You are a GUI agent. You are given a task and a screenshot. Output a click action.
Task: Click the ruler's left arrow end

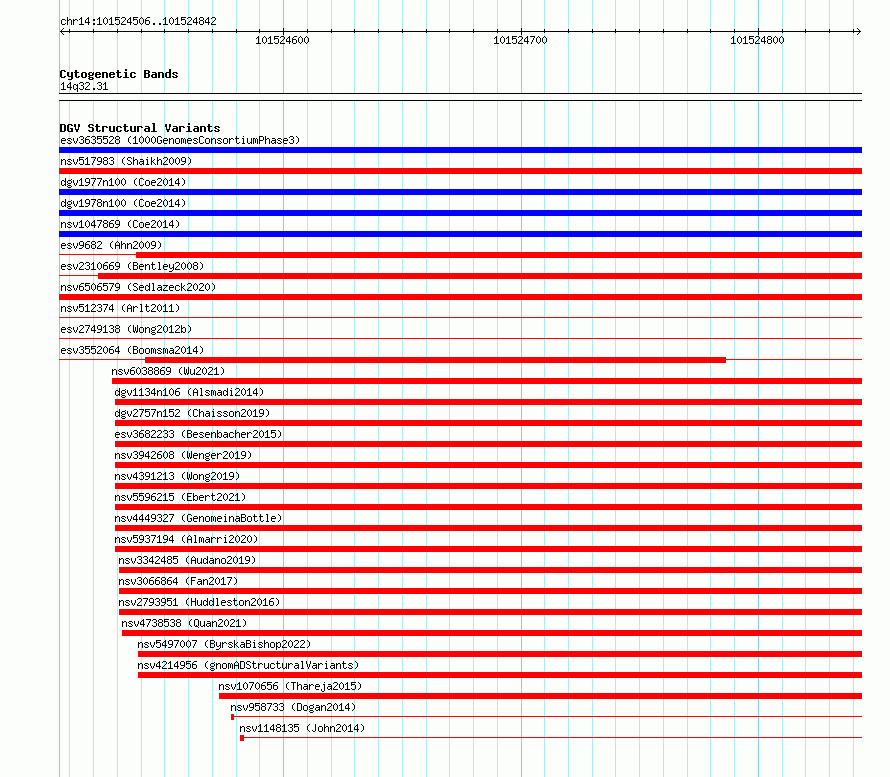(x=62, y=31)
